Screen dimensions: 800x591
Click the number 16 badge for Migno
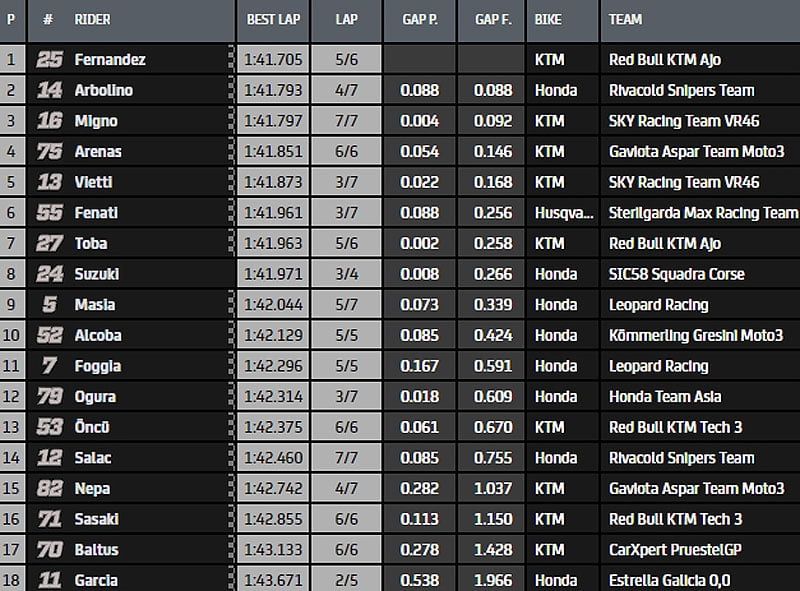(x=49, y=121)
